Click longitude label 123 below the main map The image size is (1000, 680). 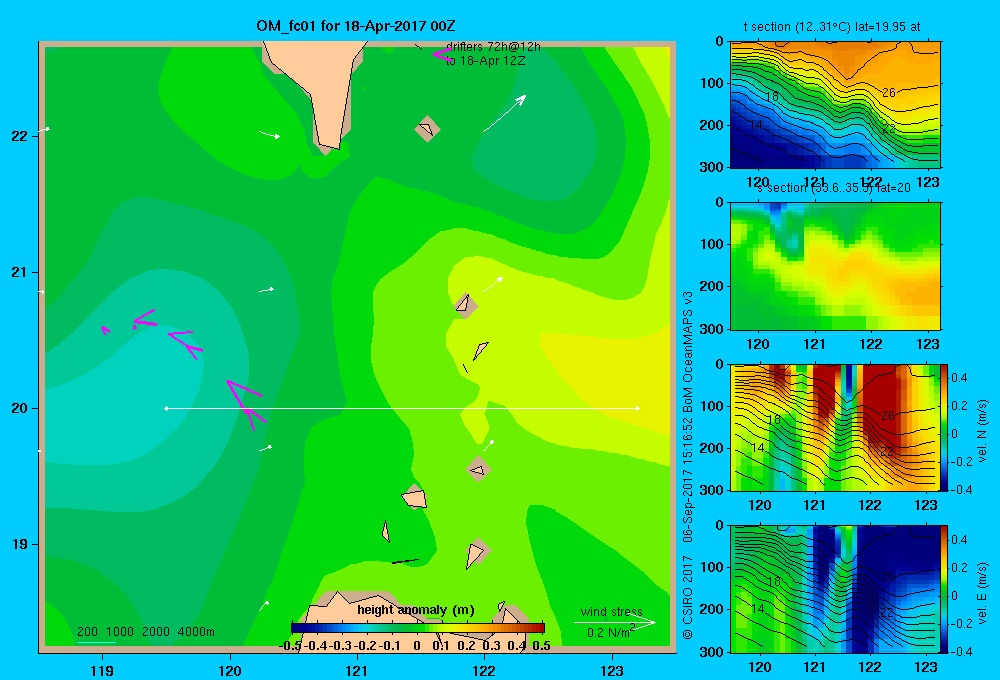tap(612, 670)
